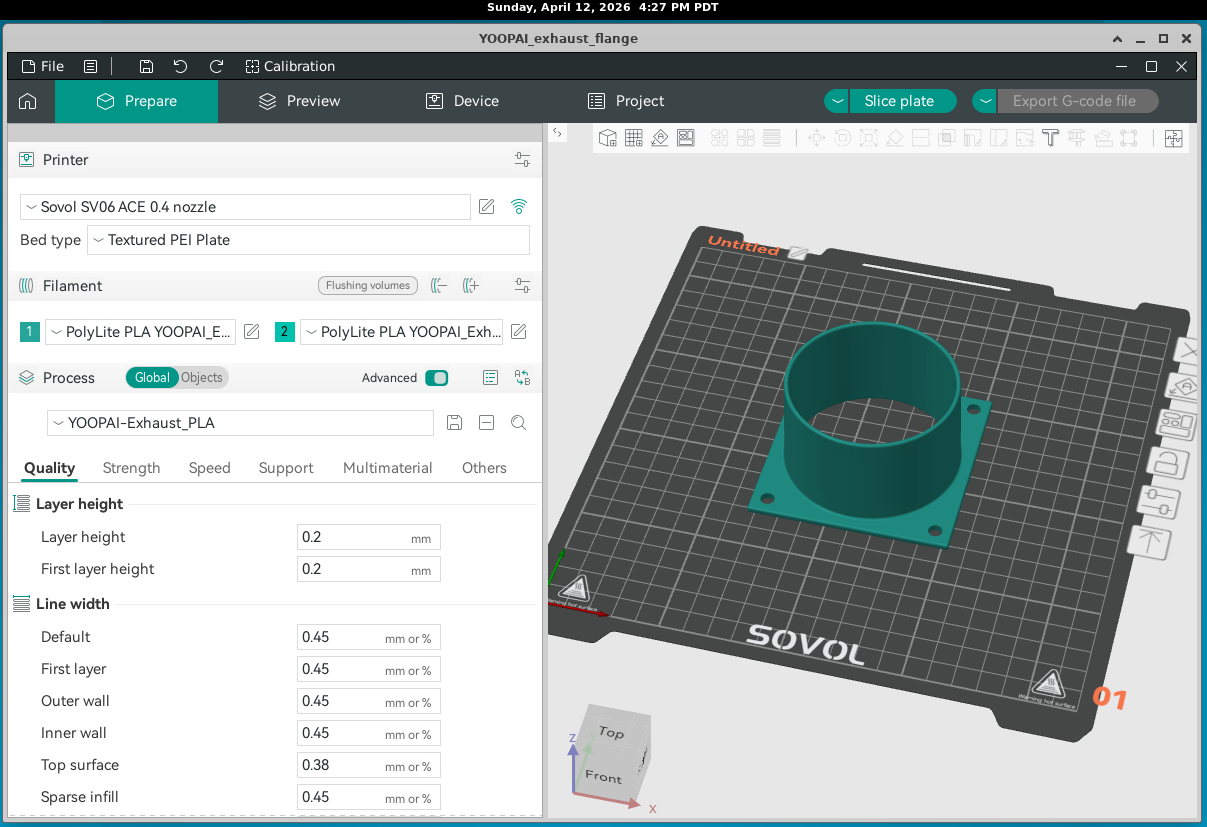Image resolution: width=1207 pixels, height=827 pixels.
Task: Expand the YOOPAI-Exhaust_PLA process preset dropdown
Action: (x=240, y=423)
